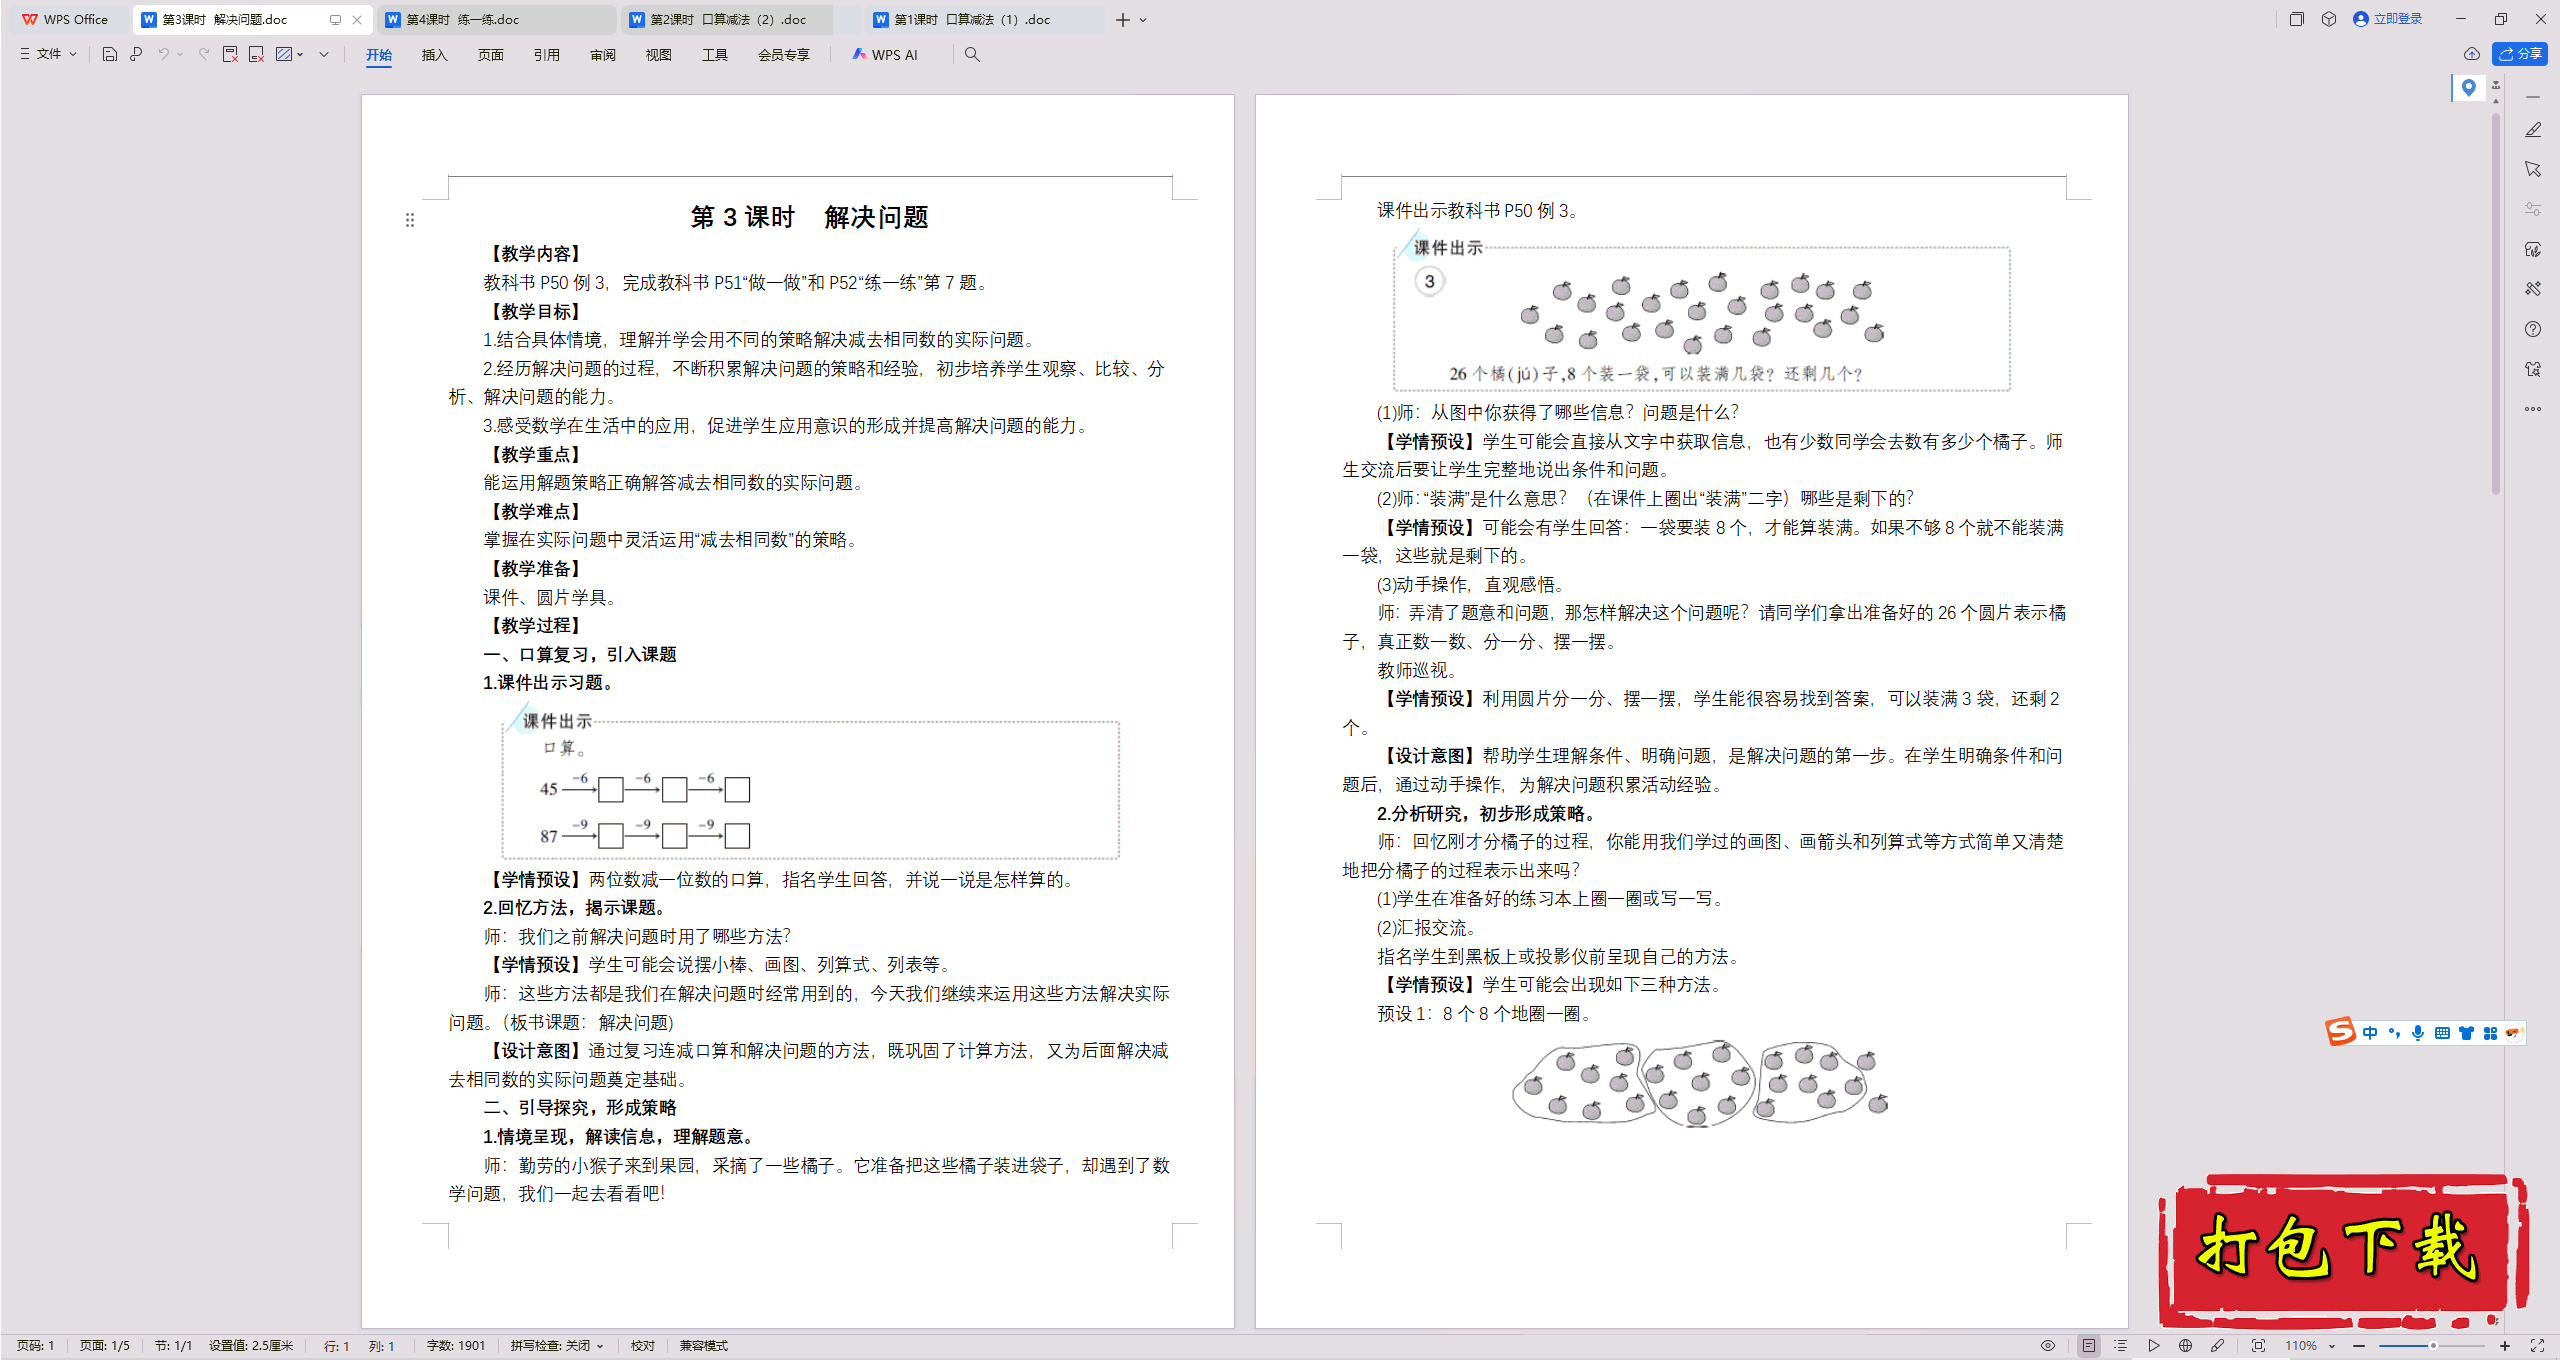Toggle spell check 拼写检查 status

pyautogui.click(x=557, y=1346)
